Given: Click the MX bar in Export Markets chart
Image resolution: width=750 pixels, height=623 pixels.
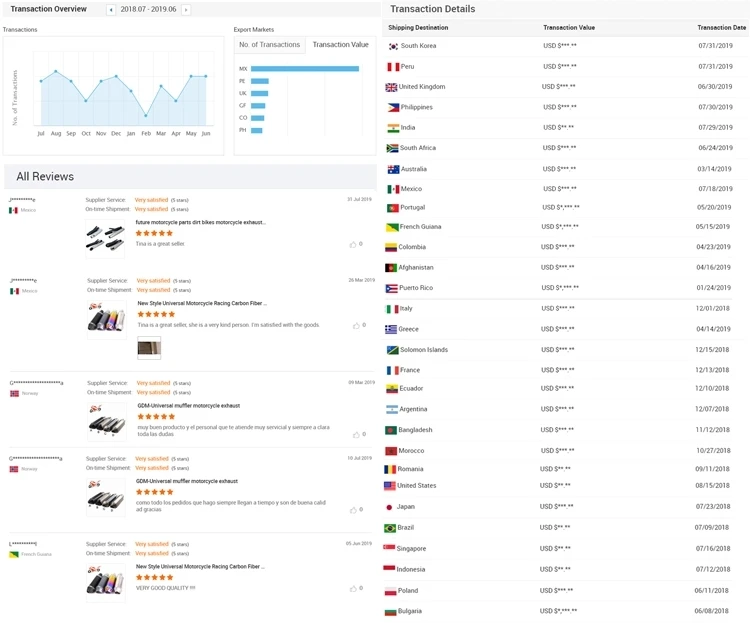Looking at the screenshot, I should coord(305,69).
